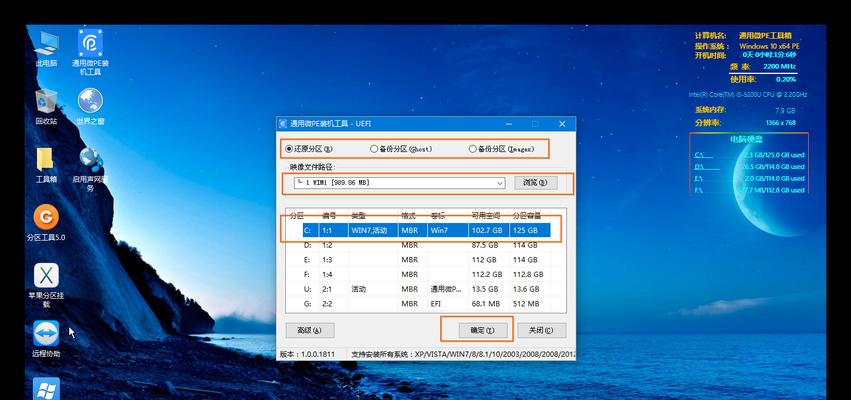This screenshot has height=400, width=851.
Task: Click the installer dialog's title bar icon
Action: pyautogui.click(x=283, y=124)
